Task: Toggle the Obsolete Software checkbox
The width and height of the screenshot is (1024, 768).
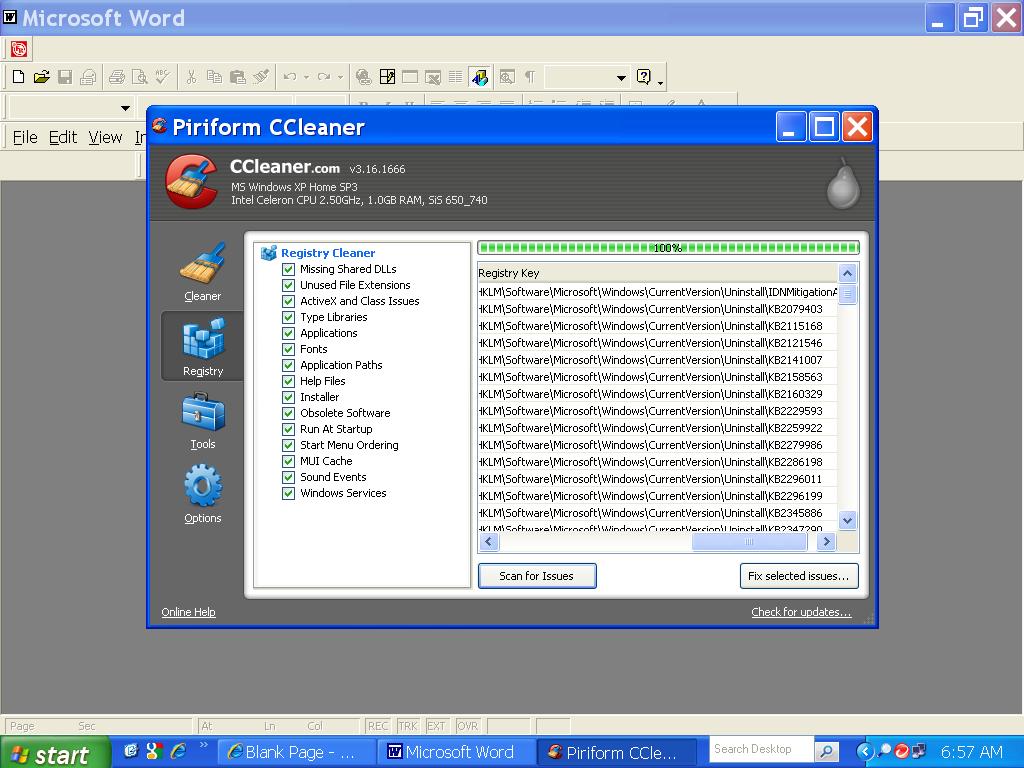Action: 288,413
